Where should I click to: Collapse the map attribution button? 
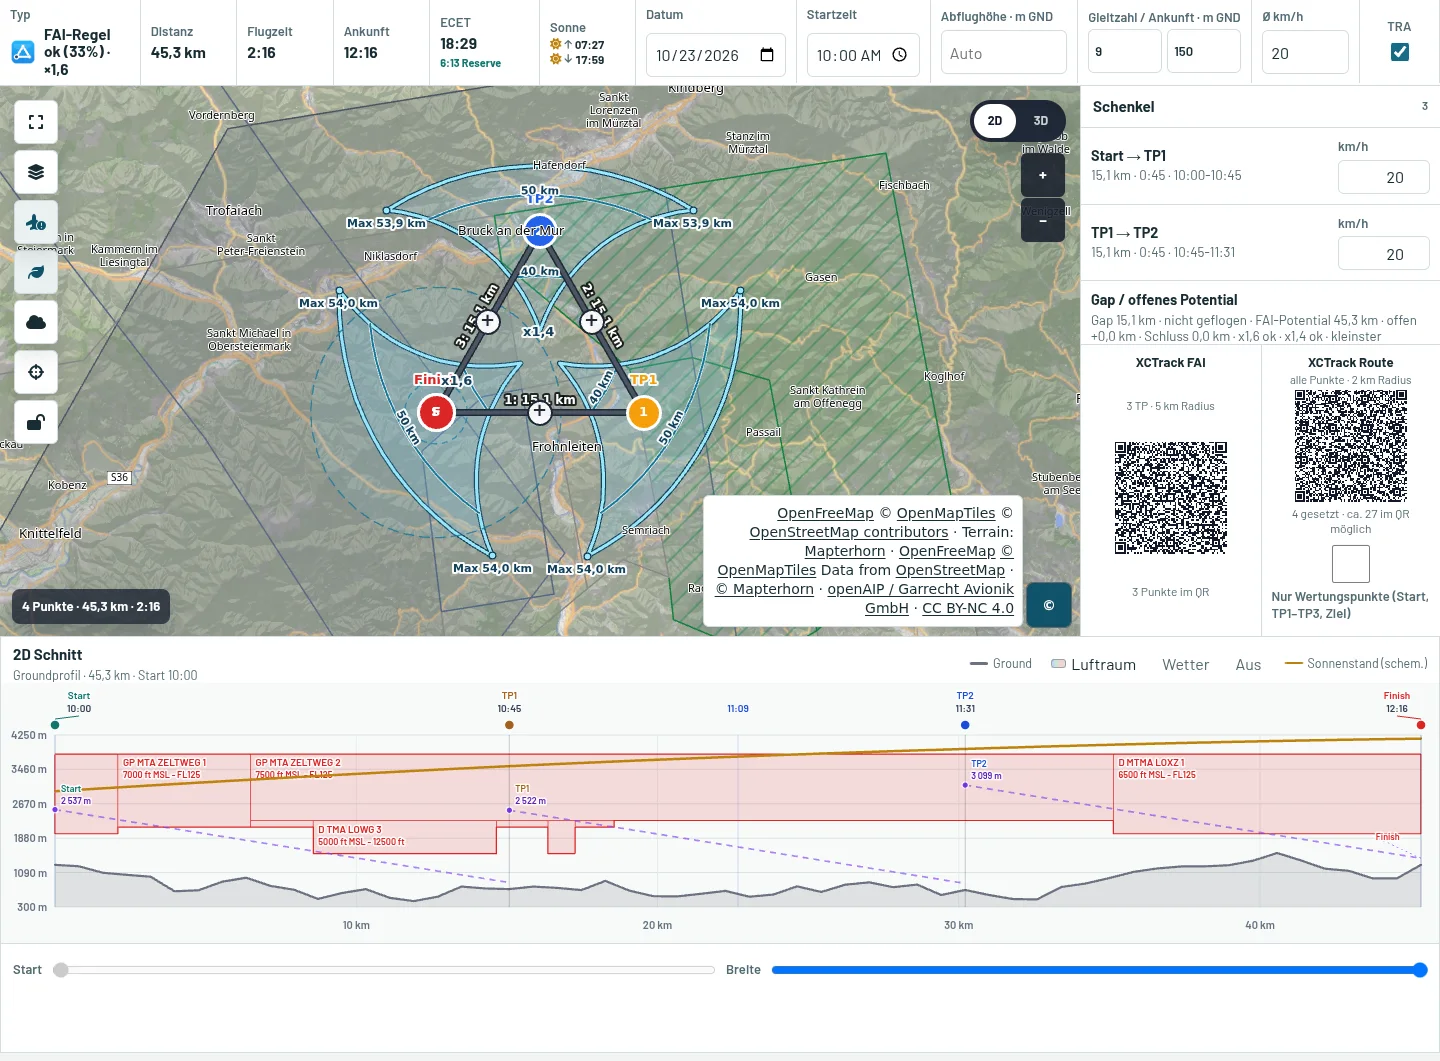[x=1049, y=605]
